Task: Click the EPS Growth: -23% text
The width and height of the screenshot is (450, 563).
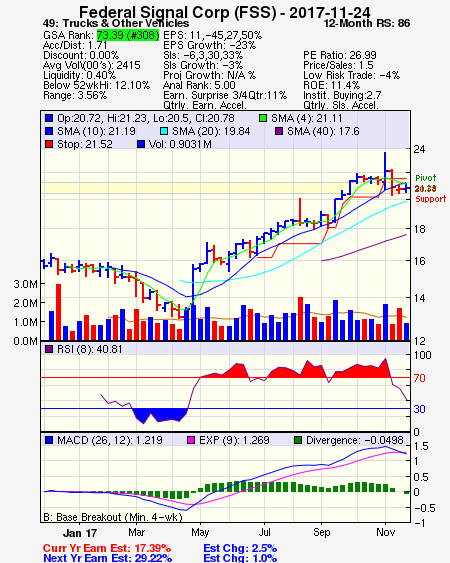Action: (209, 45)
